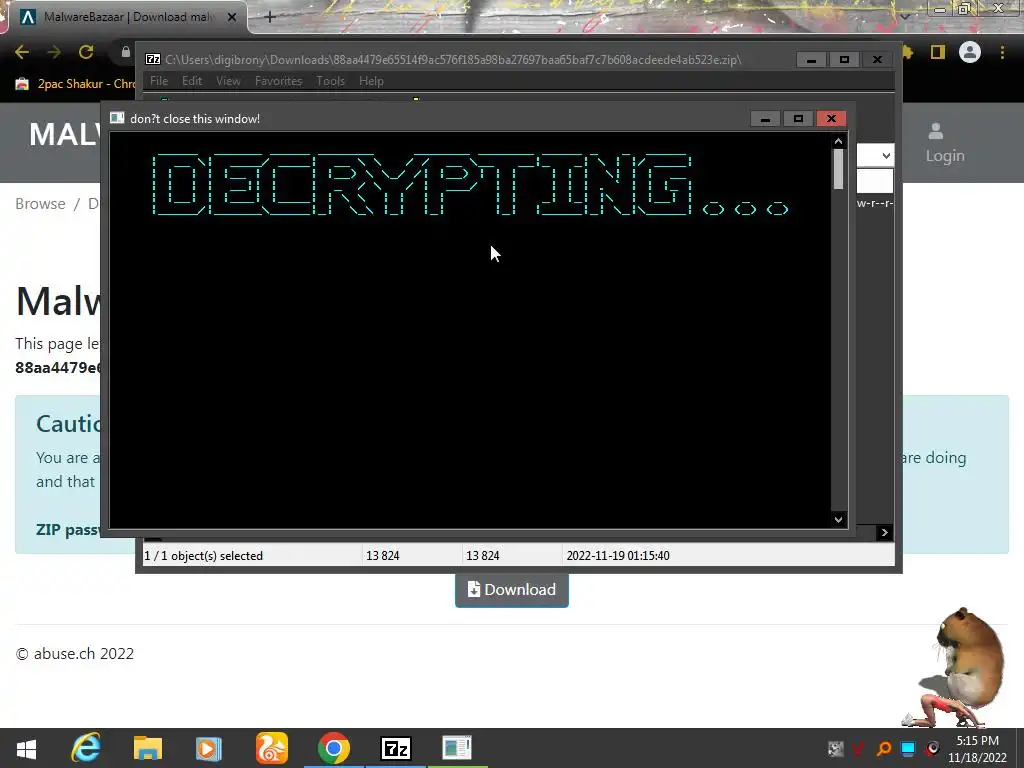1024x768 pixels.
Task: Close the MalwareBazaar browser tab
Action: coord(231,18)
